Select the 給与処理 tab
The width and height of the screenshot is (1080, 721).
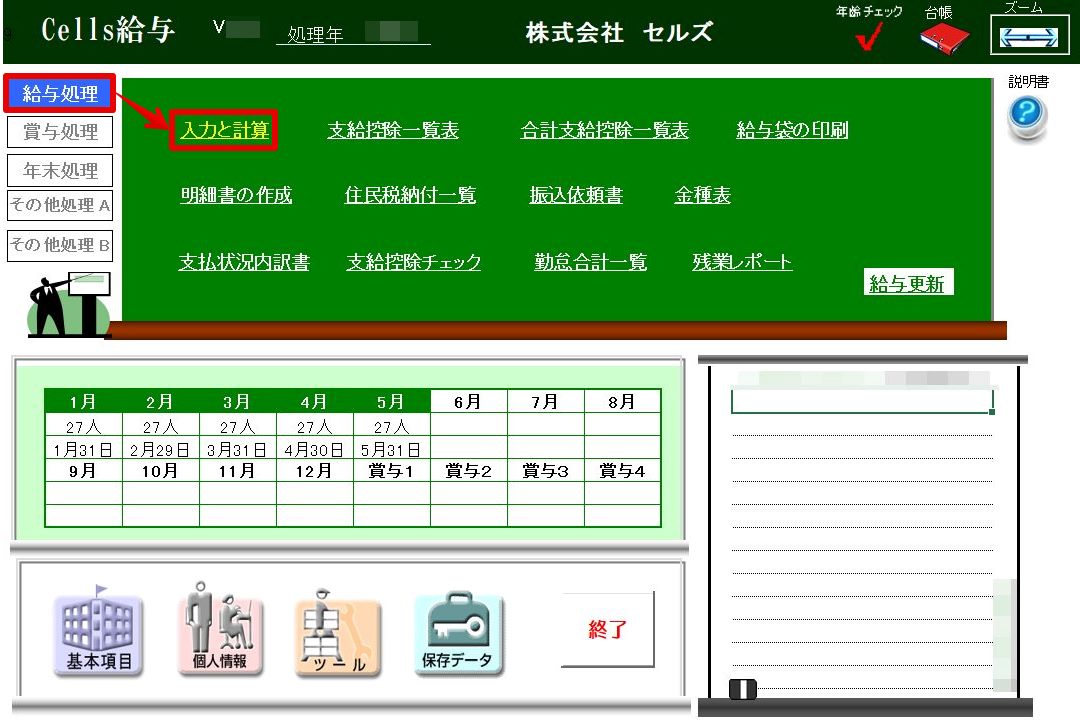click(x=60, y=94)
